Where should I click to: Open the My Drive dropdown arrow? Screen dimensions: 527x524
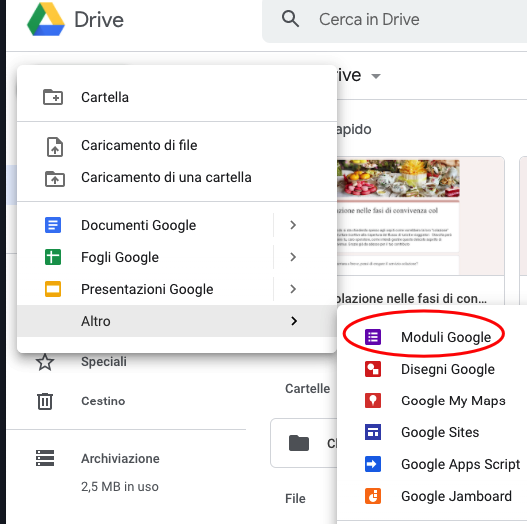coord(376,76)
